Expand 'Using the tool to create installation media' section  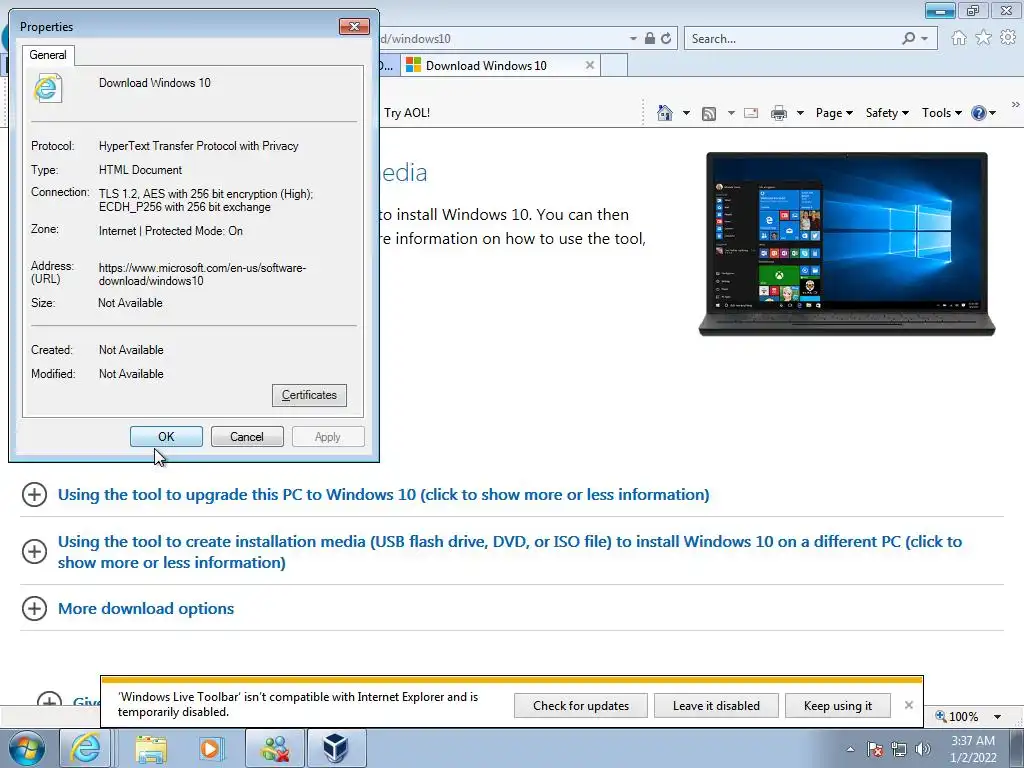click(x=34, y=551)
